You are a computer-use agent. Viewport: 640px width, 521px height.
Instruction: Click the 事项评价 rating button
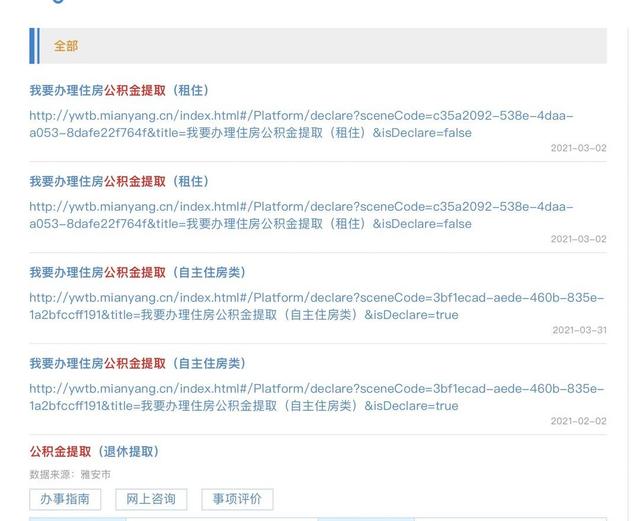click(x=238, y=499)
